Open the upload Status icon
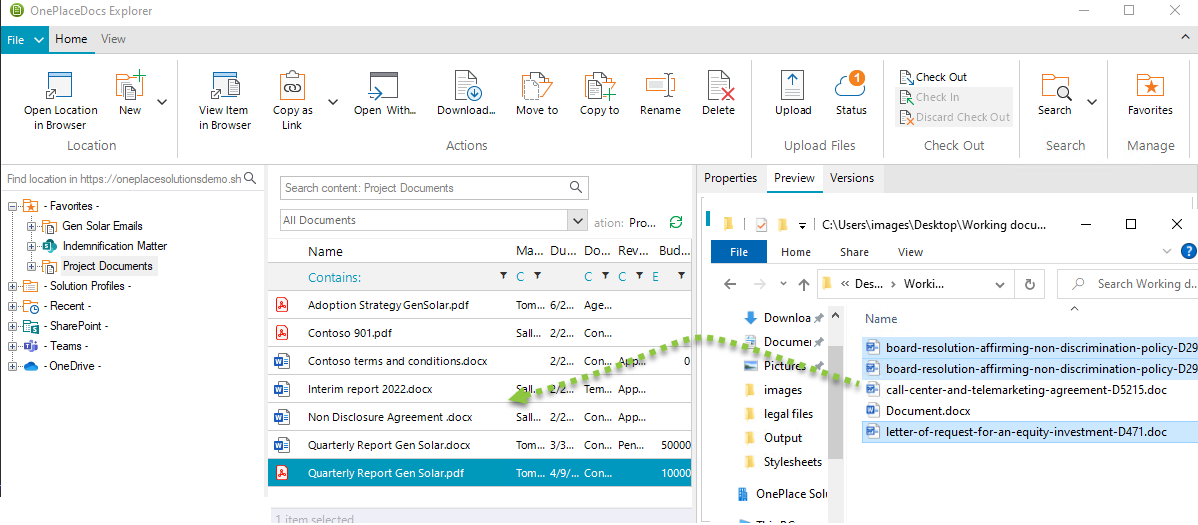This screenshot has height=525, width=1198. click(x=851, y=94)
